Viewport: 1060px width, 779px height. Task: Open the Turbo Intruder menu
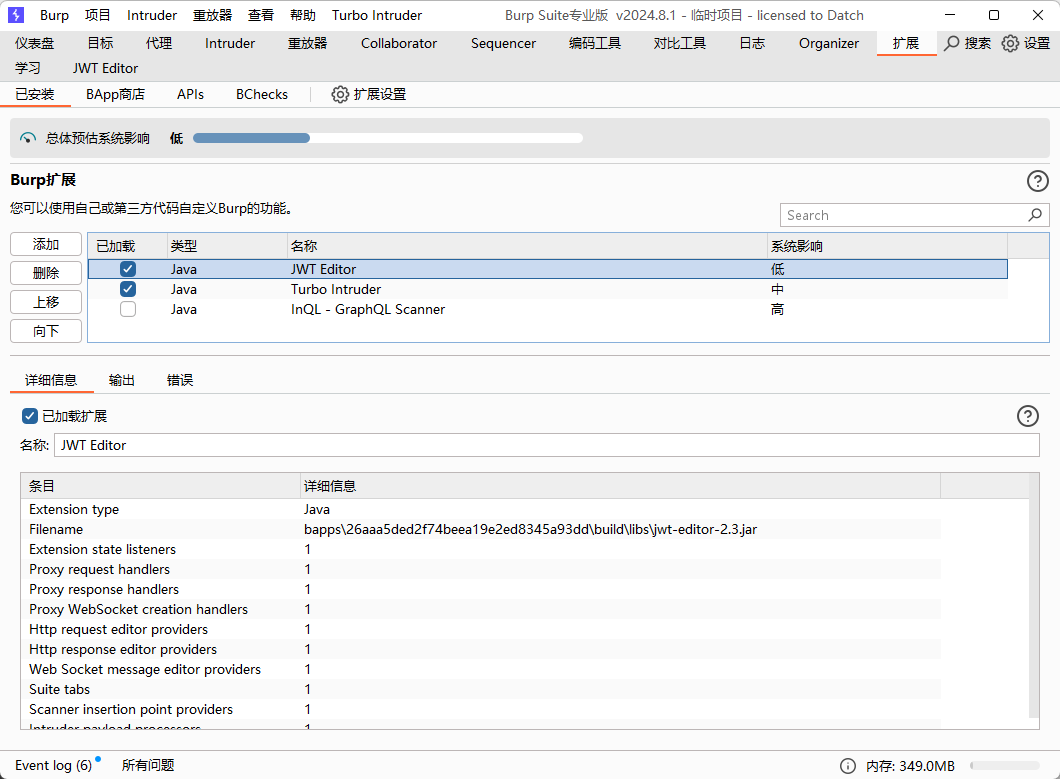pyautogui.click(x=377, y=15)
